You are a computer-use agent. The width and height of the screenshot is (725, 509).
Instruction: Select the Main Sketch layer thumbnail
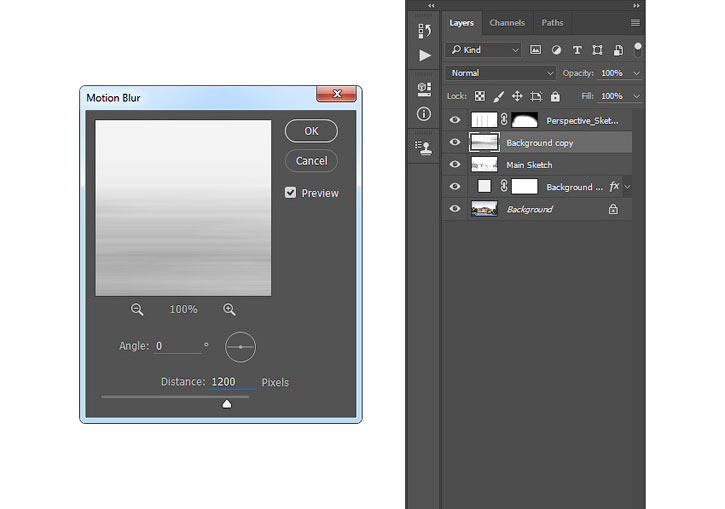[484, 164]
